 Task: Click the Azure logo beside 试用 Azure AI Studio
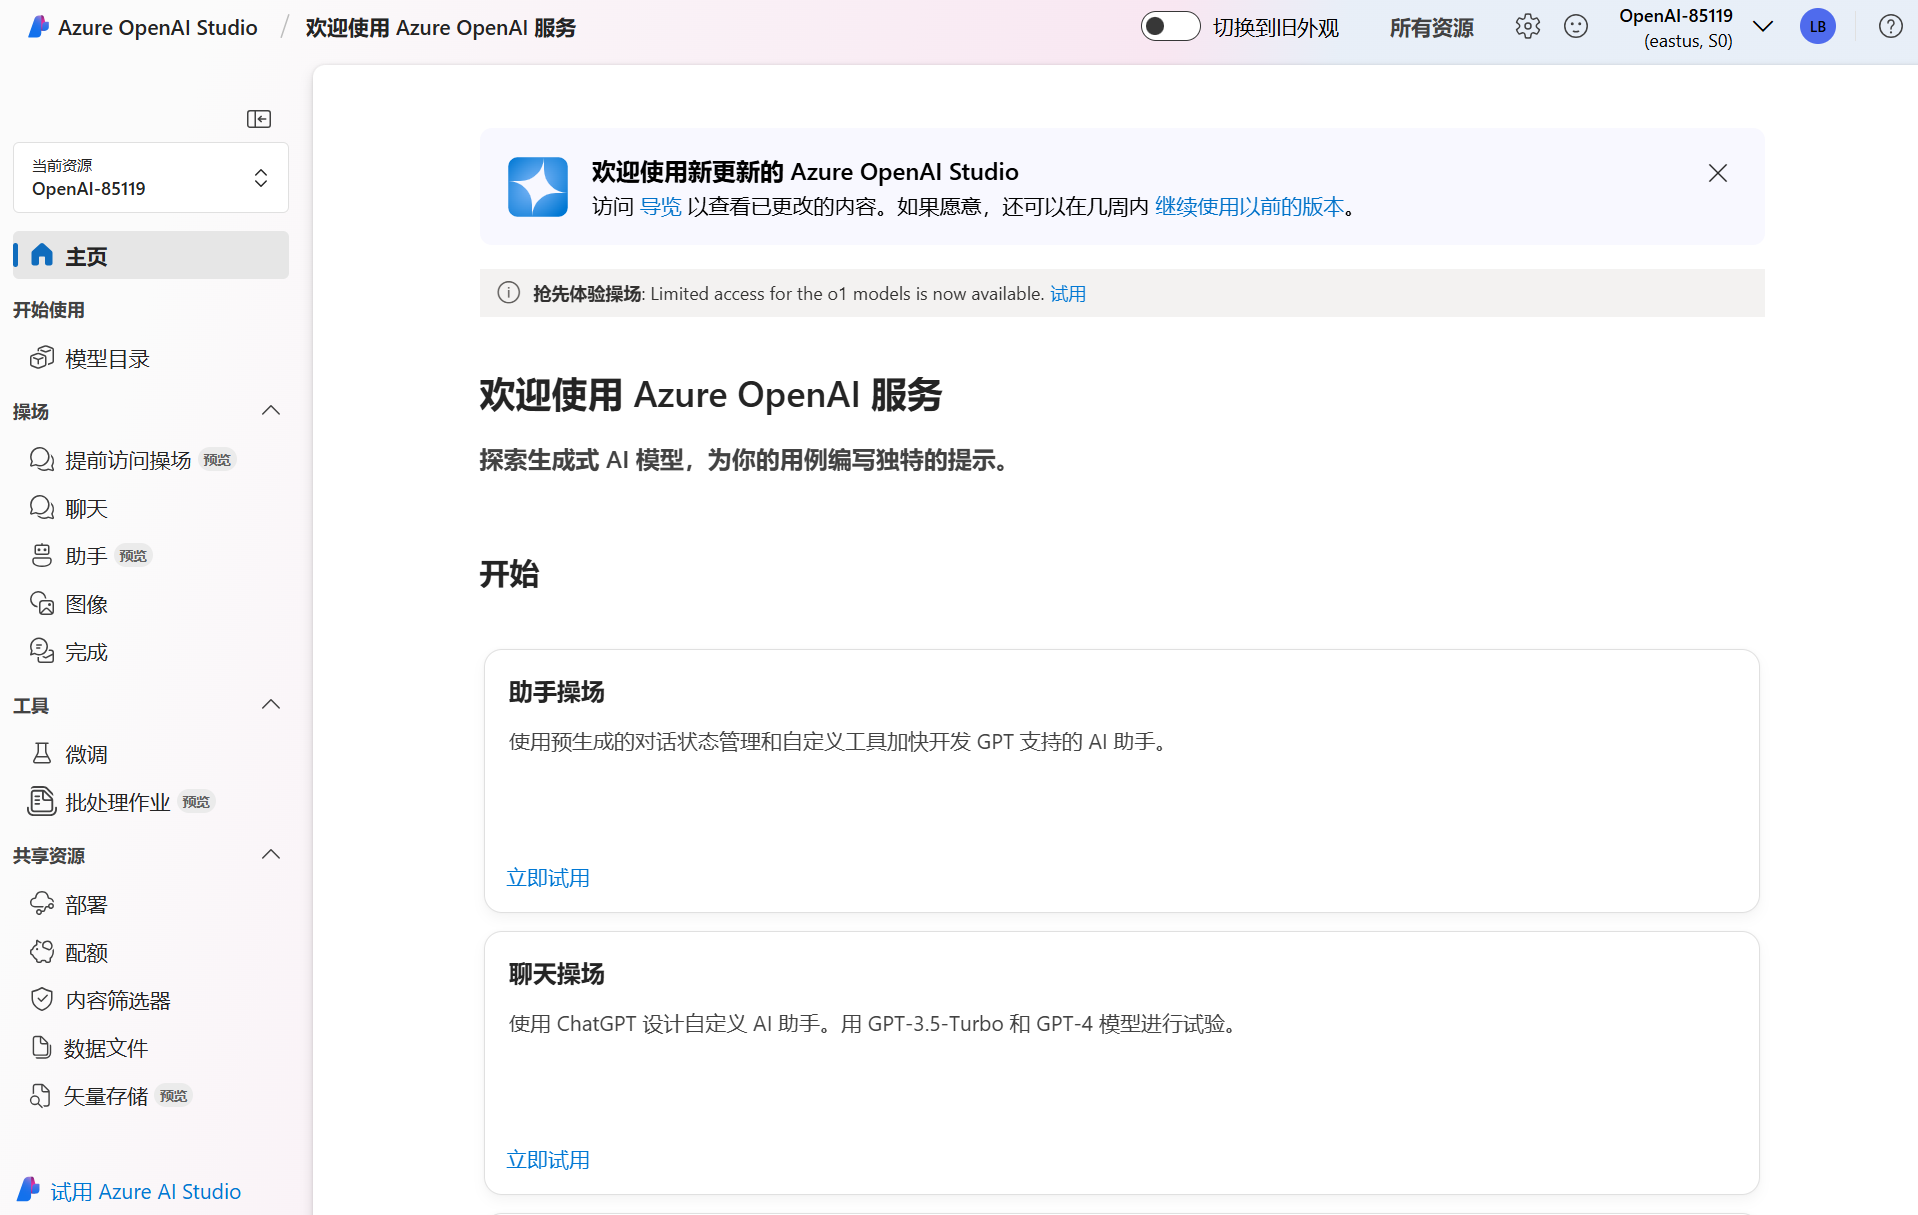tap(28, 1190)
